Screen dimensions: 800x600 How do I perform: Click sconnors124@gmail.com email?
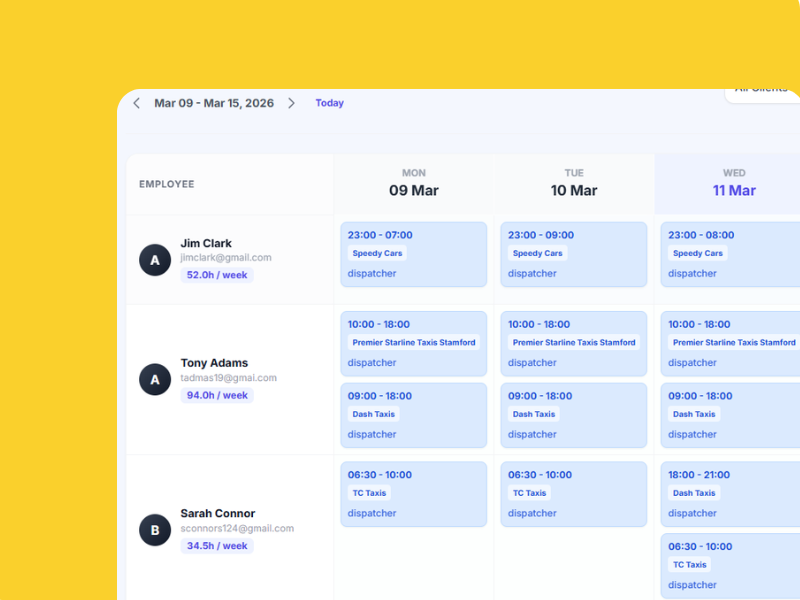tap(237, 529)
